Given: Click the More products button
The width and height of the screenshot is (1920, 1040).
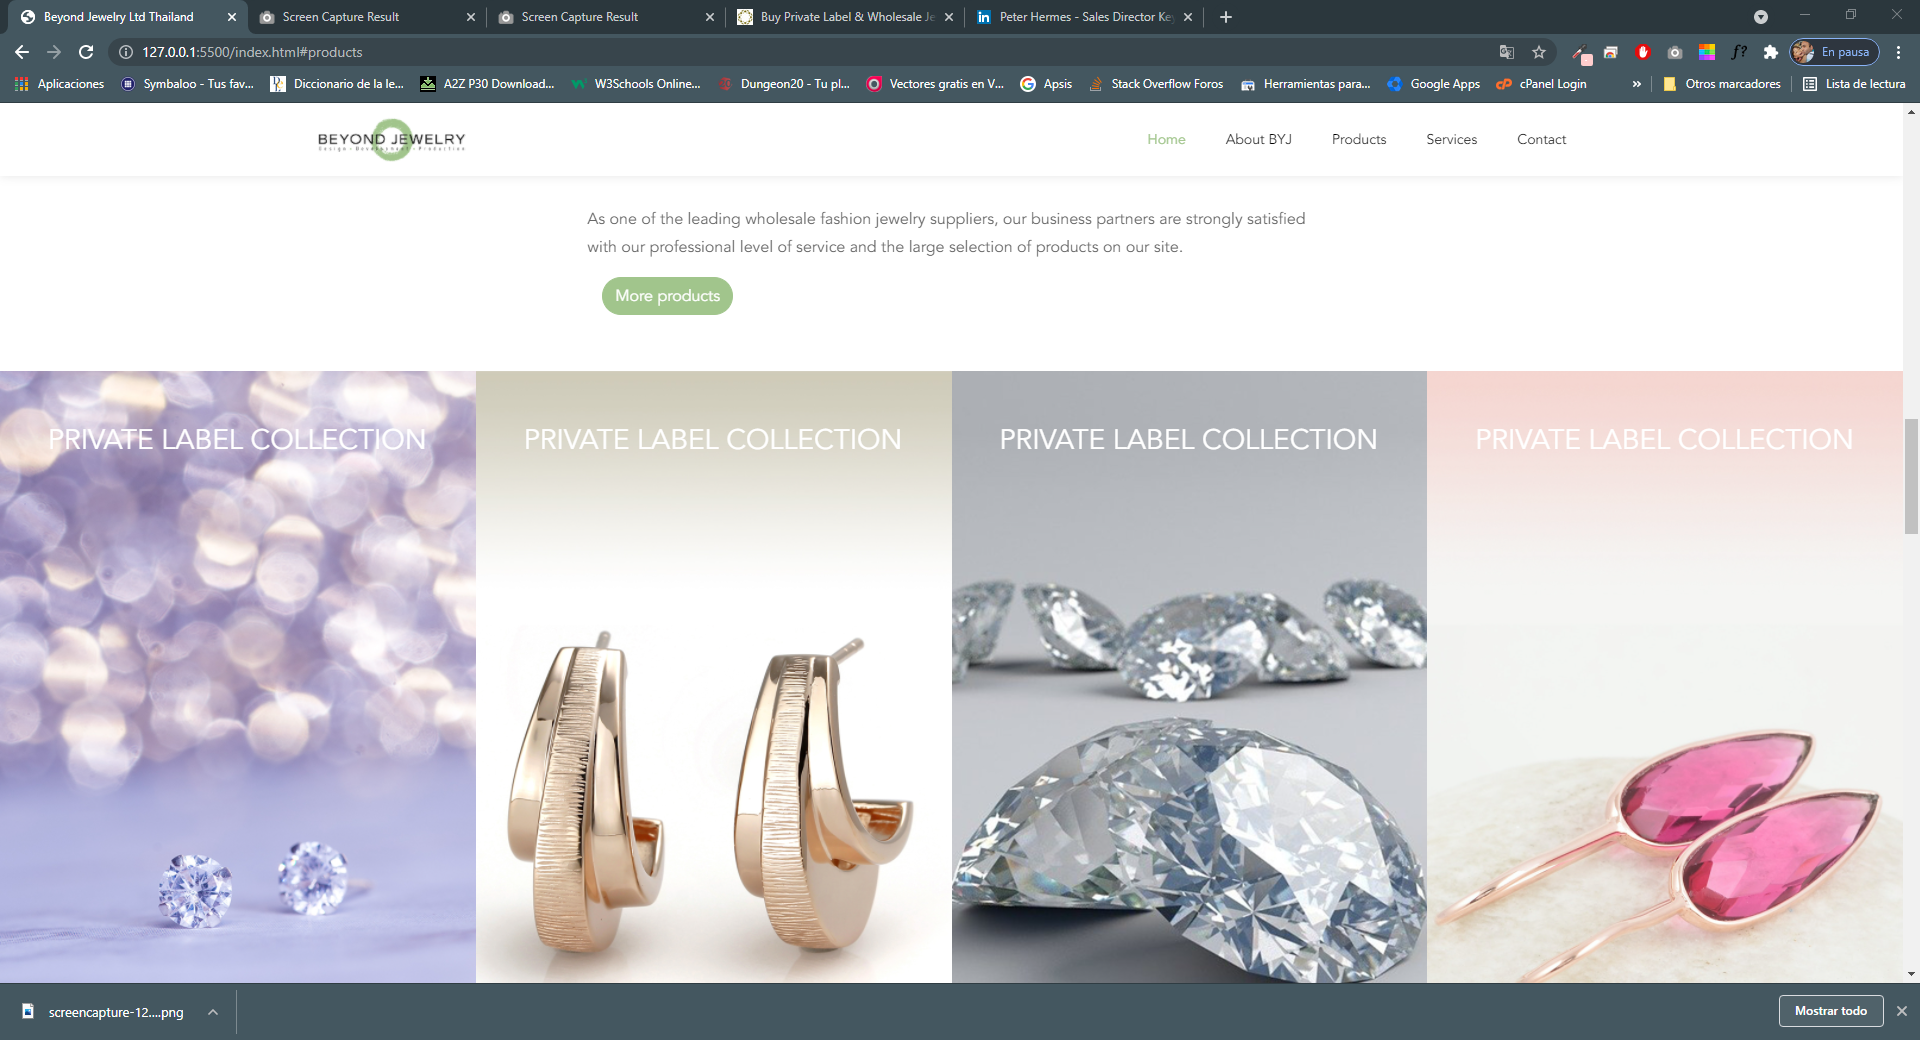Looking at the screenshot, I should click(x=666, y=295).
